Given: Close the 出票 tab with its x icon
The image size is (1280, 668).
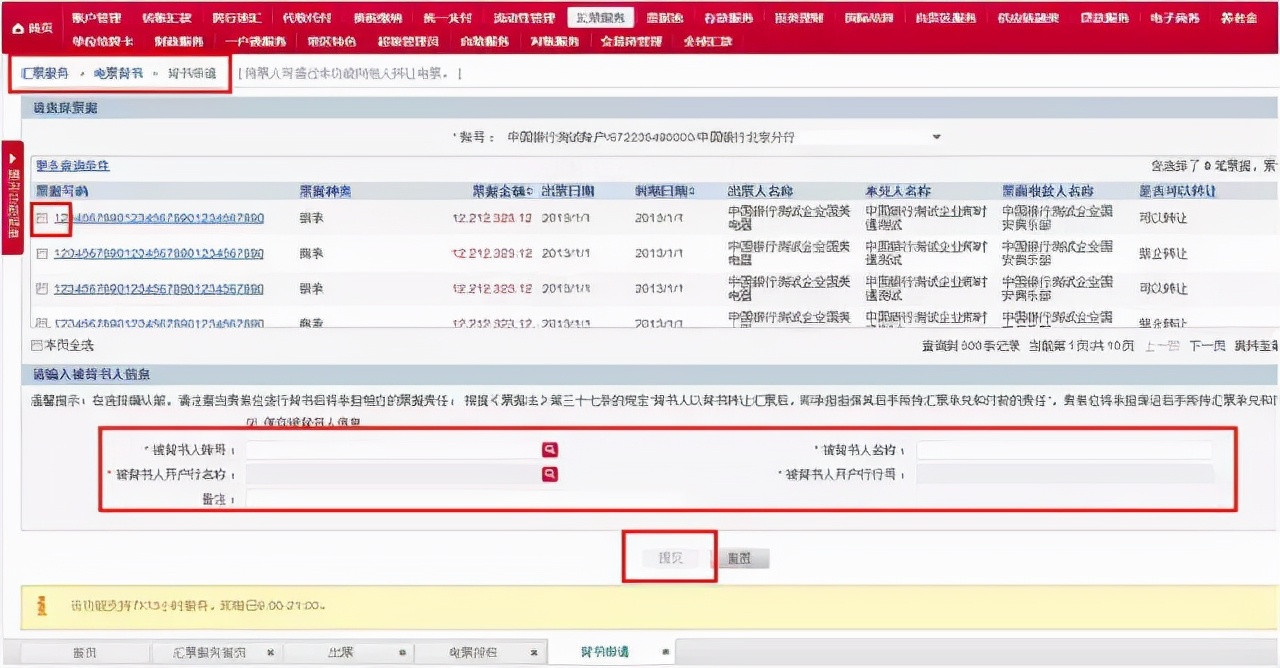Looking at the screenshot, I should pyautogui.click(x=402, y=652).
